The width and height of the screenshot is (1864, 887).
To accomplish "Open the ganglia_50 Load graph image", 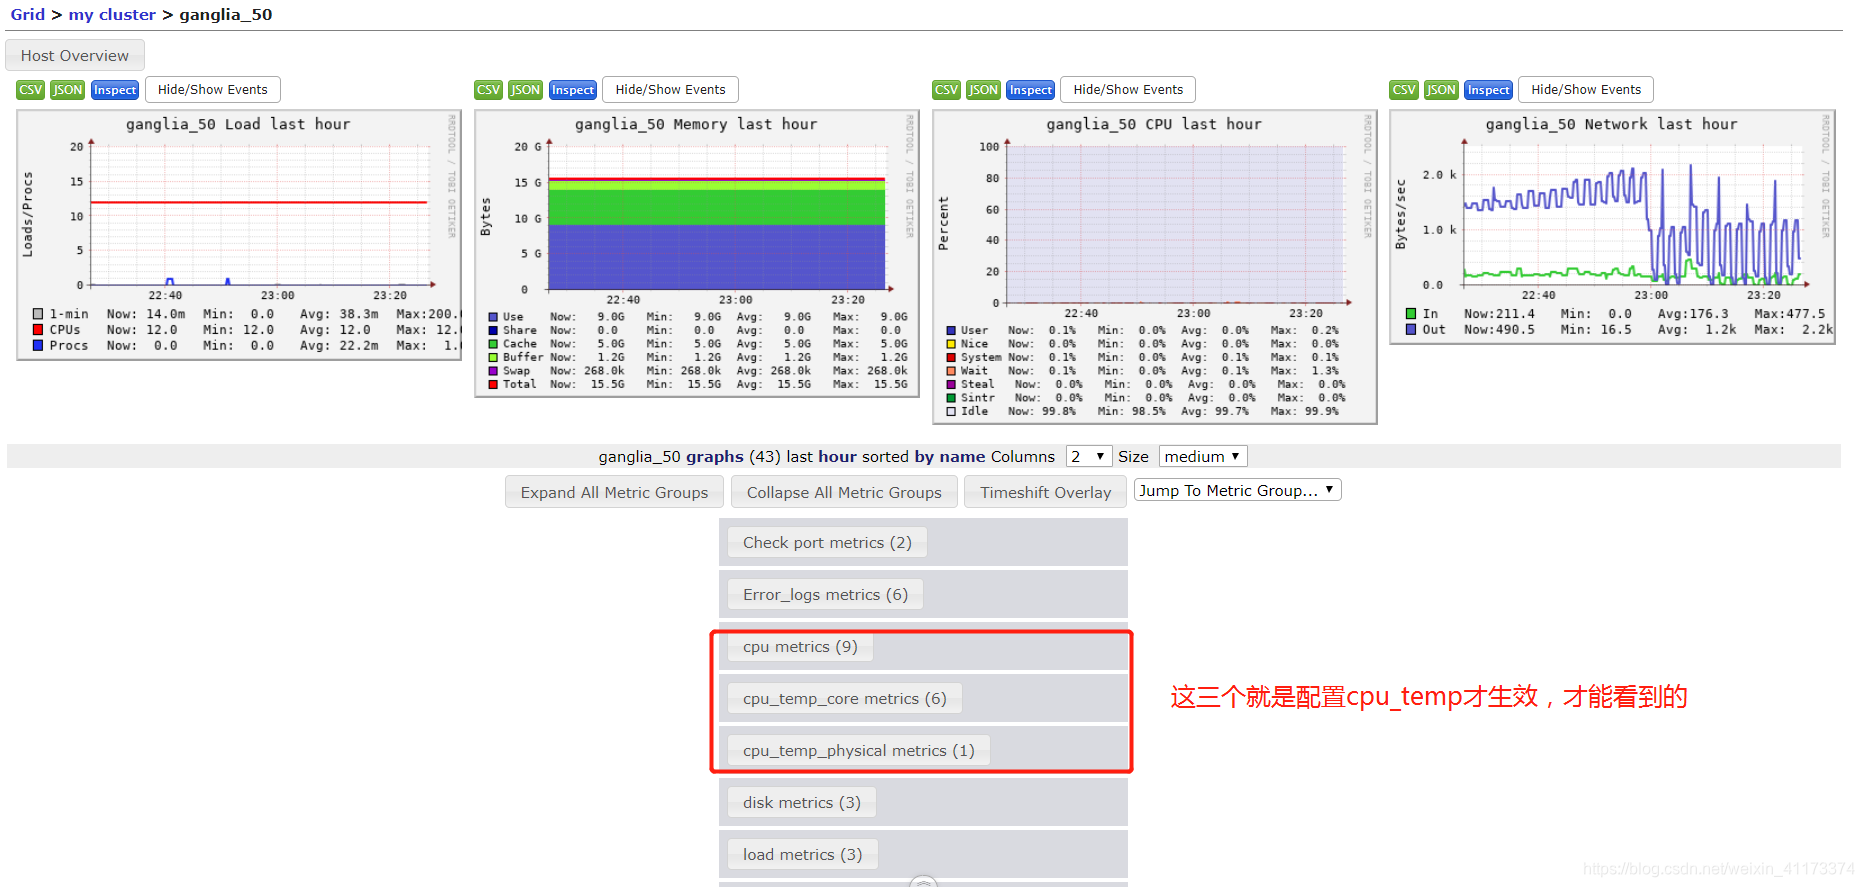I will (239, 235).
